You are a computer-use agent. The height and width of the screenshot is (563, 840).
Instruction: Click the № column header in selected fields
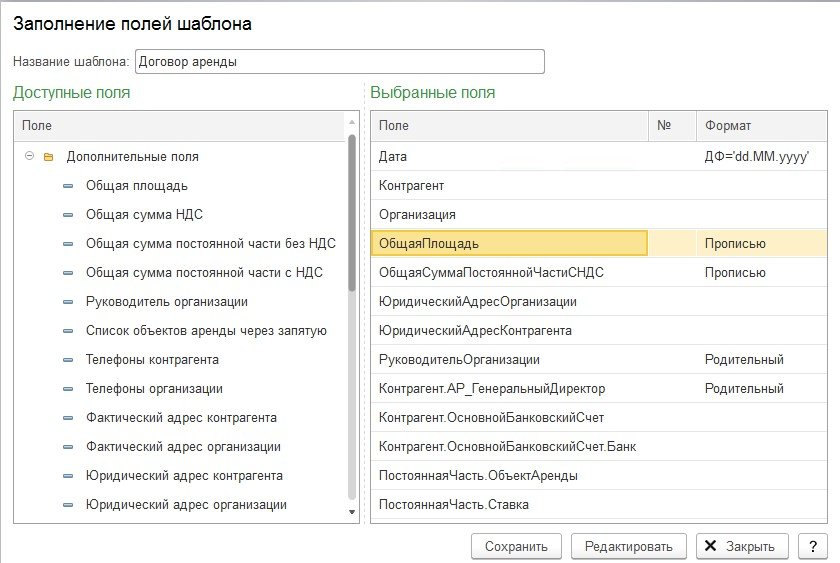click(672, 126)
